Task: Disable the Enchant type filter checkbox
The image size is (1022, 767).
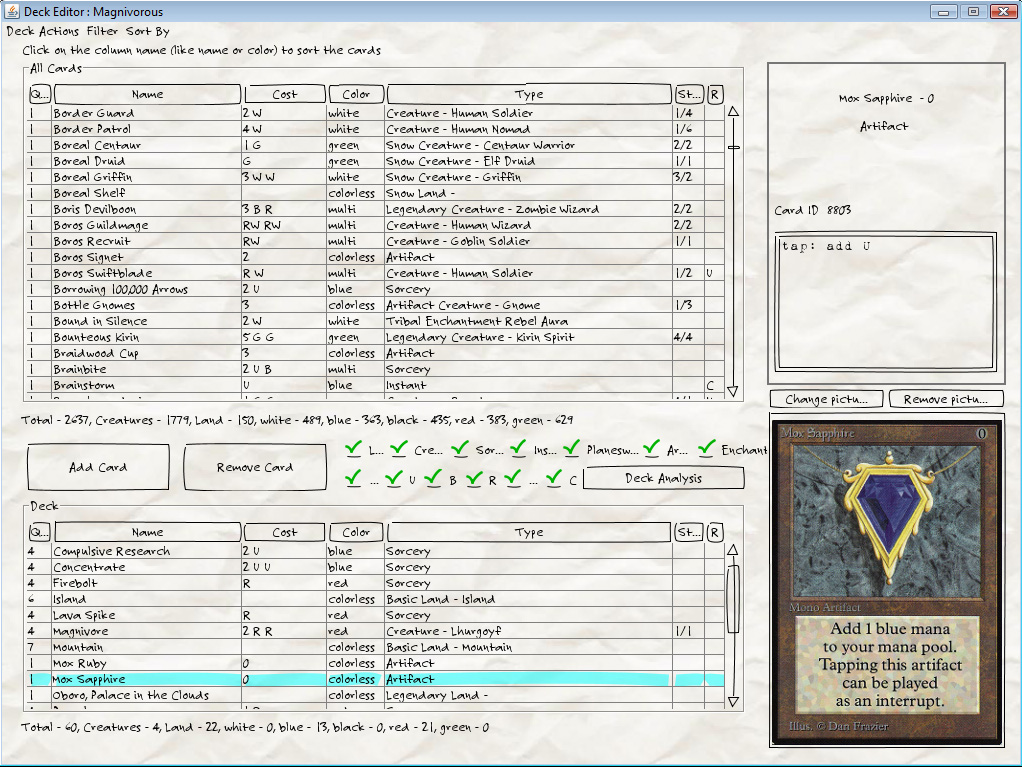Action: (706, 449)
